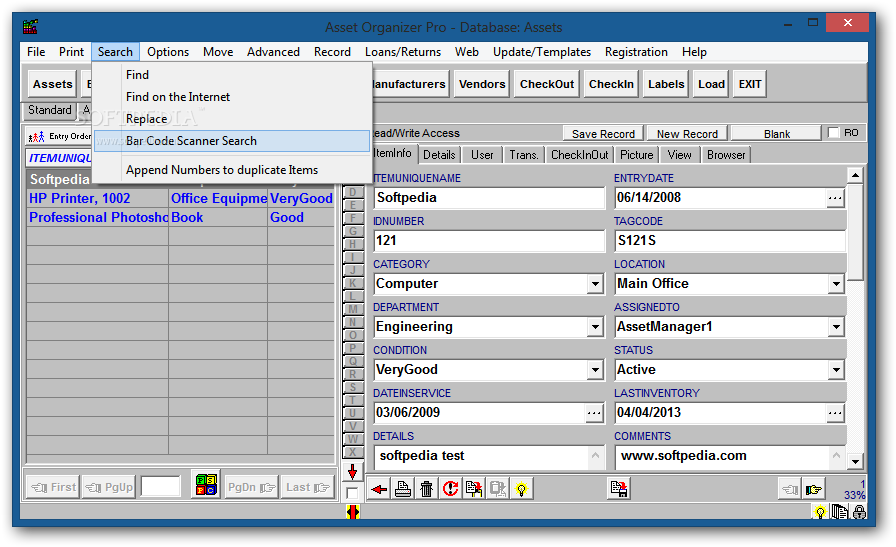Click the red exclamation refresh icon
896x547 pixels.
click(450, 489)
